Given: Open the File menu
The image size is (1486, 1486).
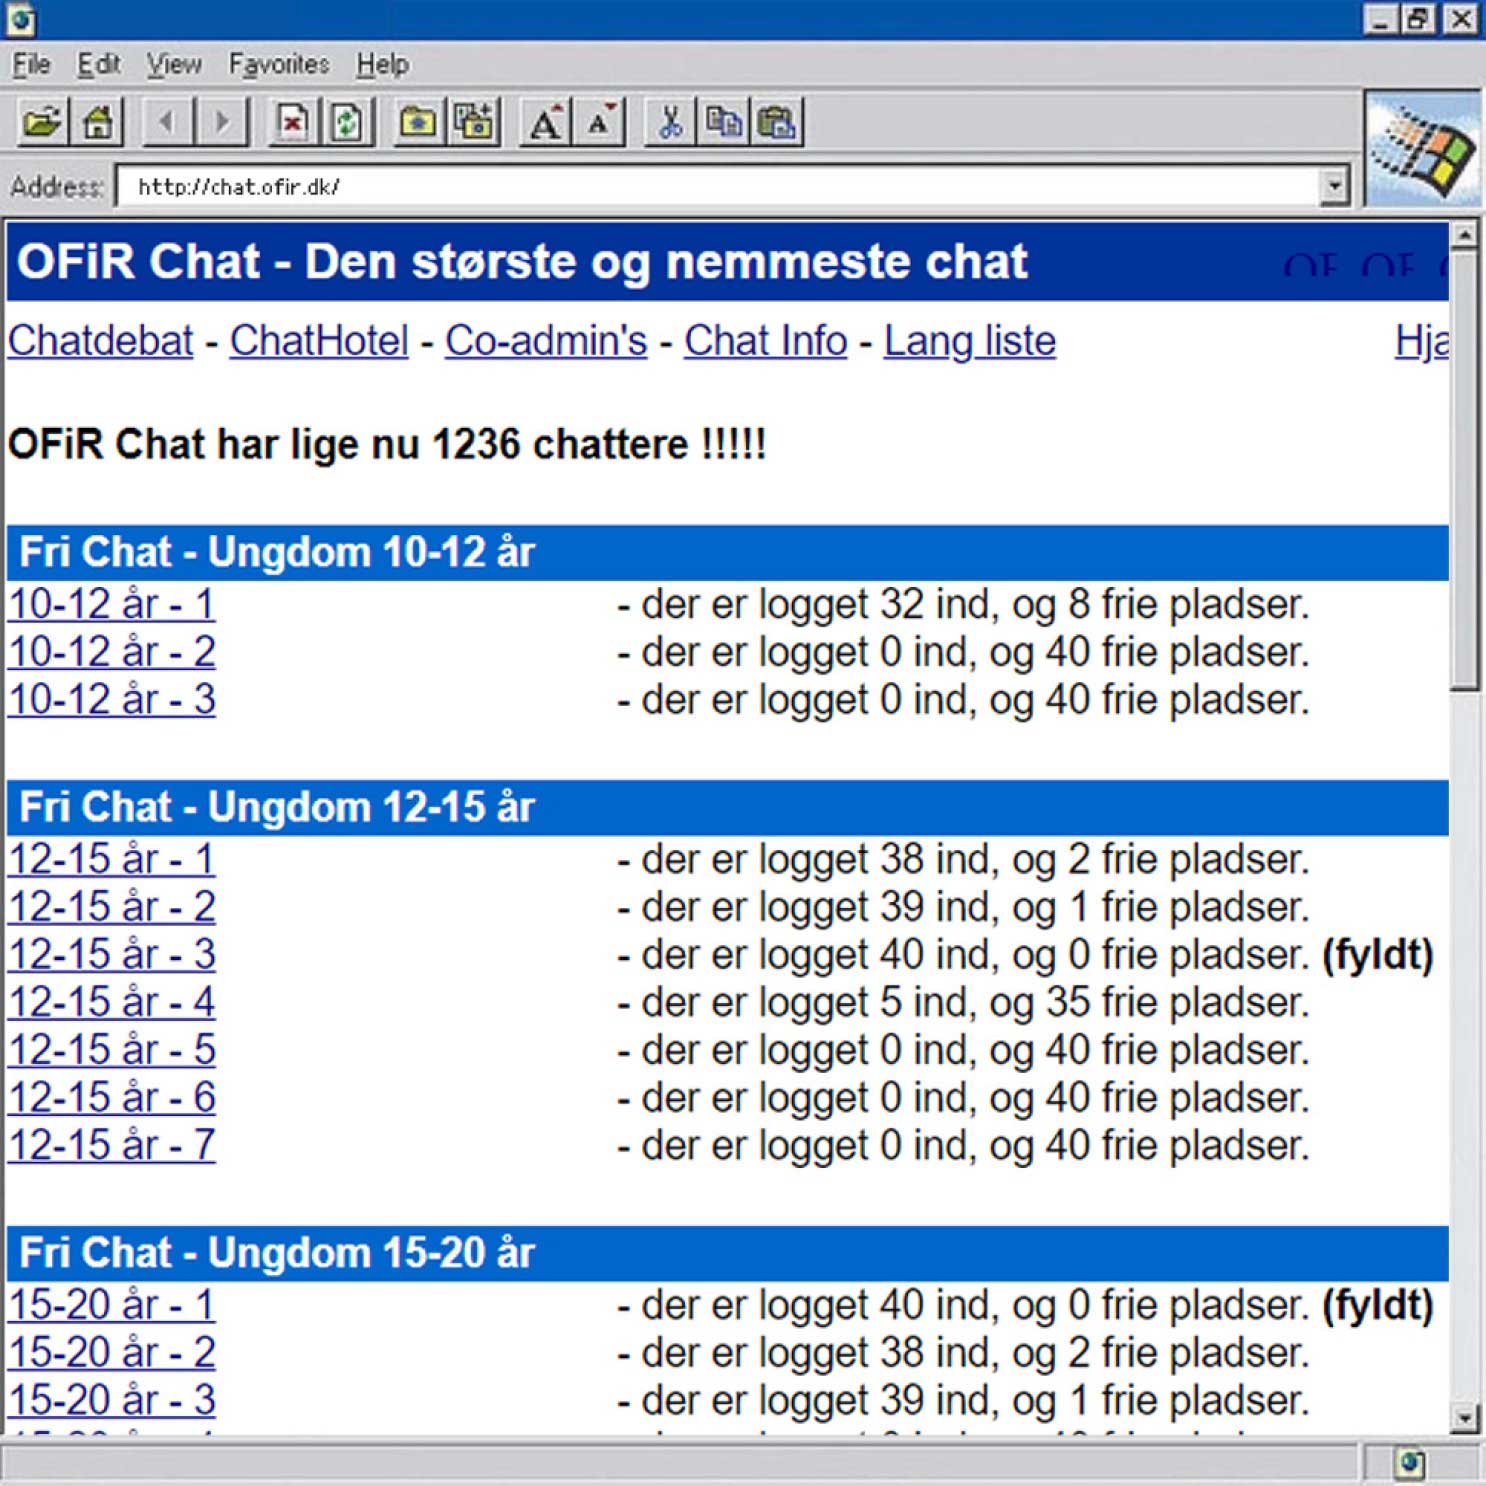Looking at the screenshot, I should pyautogui.click(x=31, y=65).
